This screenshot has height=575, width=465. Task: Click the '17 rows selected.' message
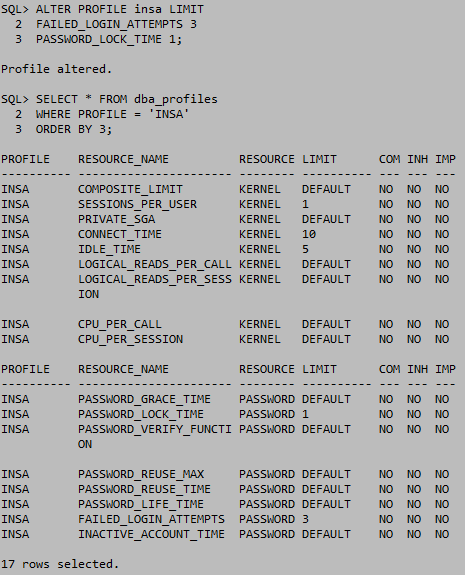[x=60, y=564]
